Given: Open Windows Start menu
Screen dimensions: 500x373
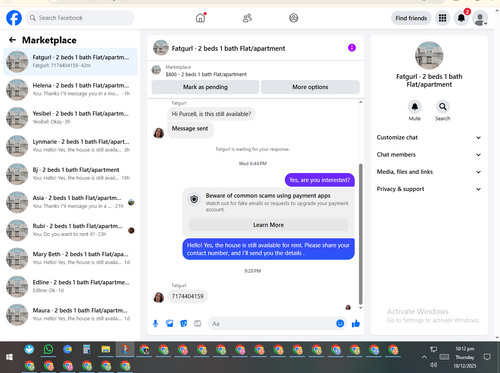Looking at the screenshot, I should click(x=9, y=357).
